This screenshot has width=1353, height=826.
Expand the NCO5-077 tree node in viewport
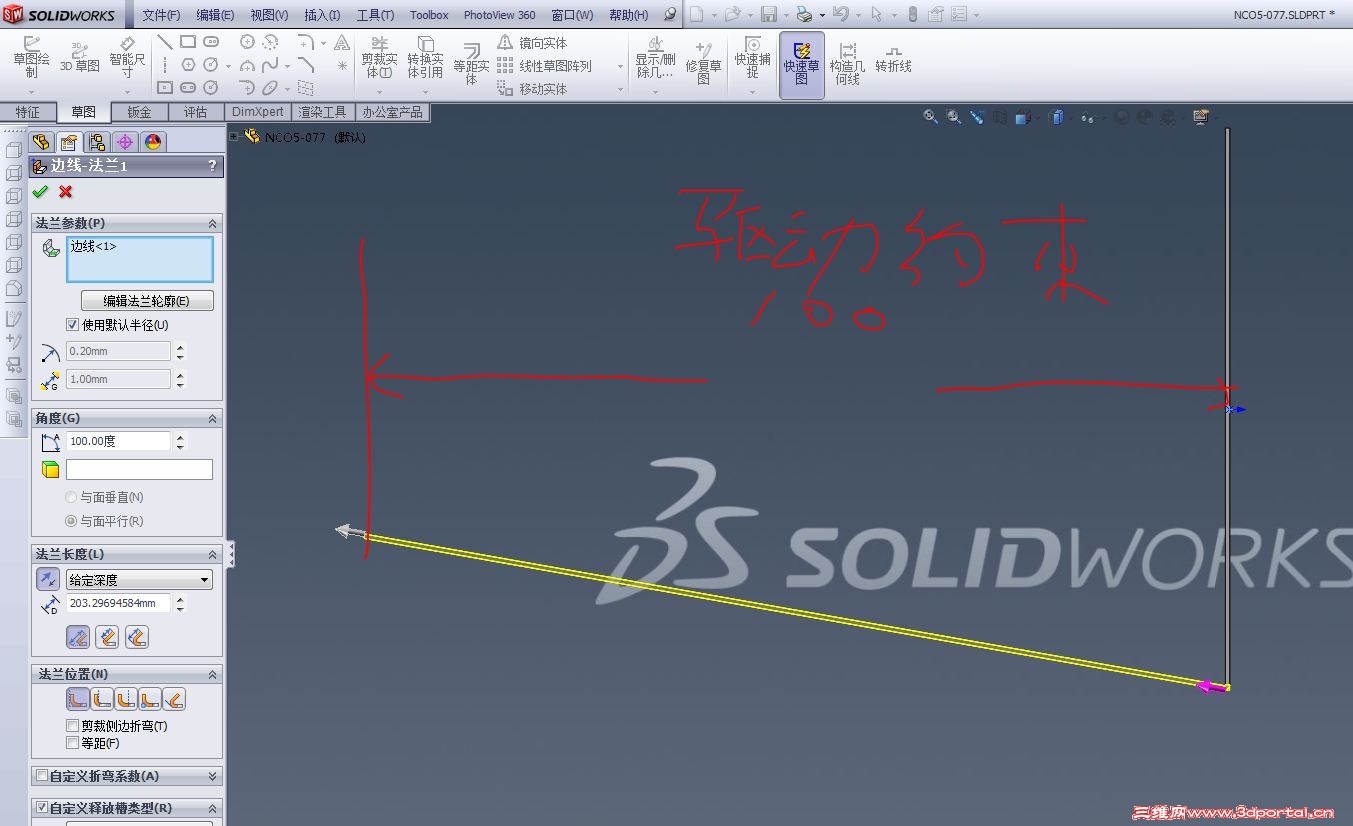[234, 137]
